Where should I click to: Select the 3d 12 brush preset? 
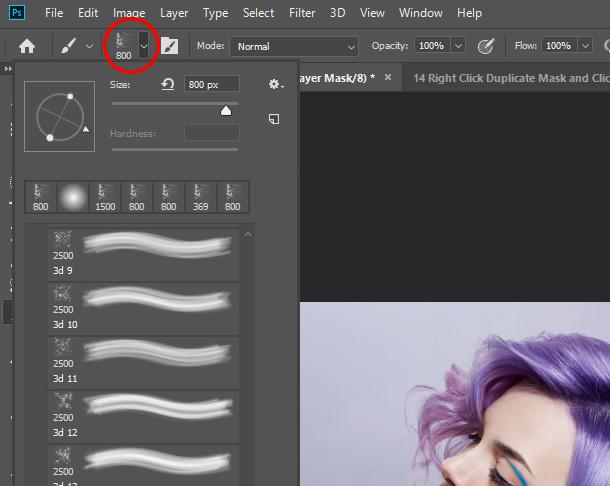tap(143, 416)
